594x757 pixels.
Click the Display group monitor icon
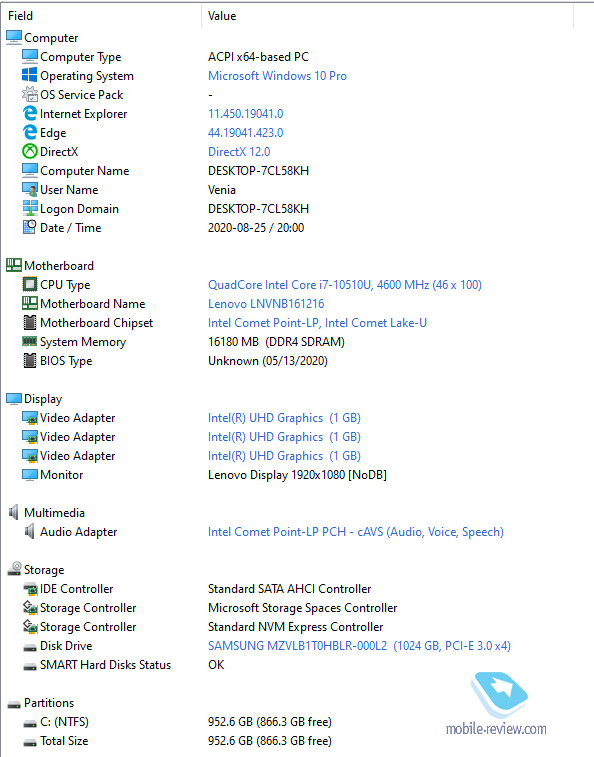point(14,398)
